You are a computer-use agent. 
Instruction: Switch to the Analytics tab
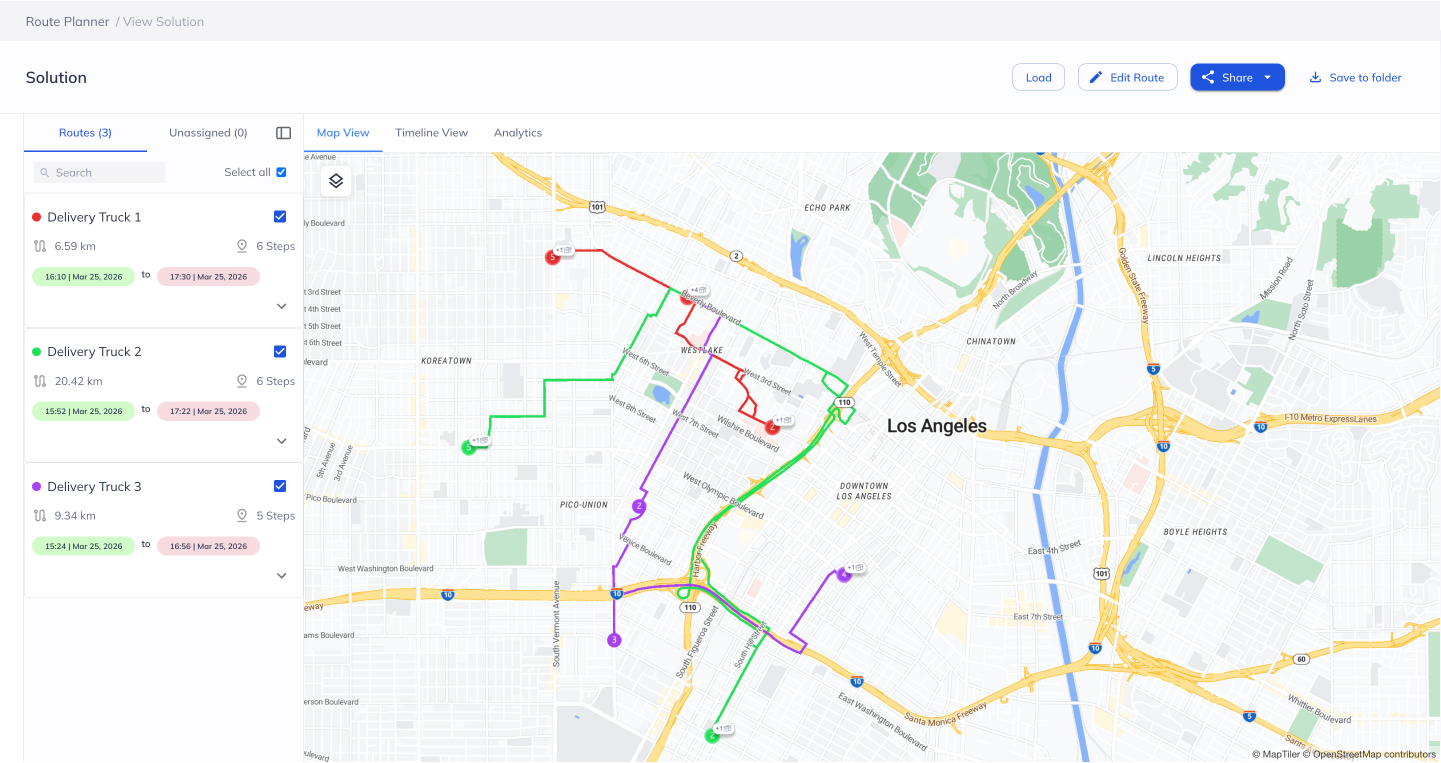click(518, 133)
